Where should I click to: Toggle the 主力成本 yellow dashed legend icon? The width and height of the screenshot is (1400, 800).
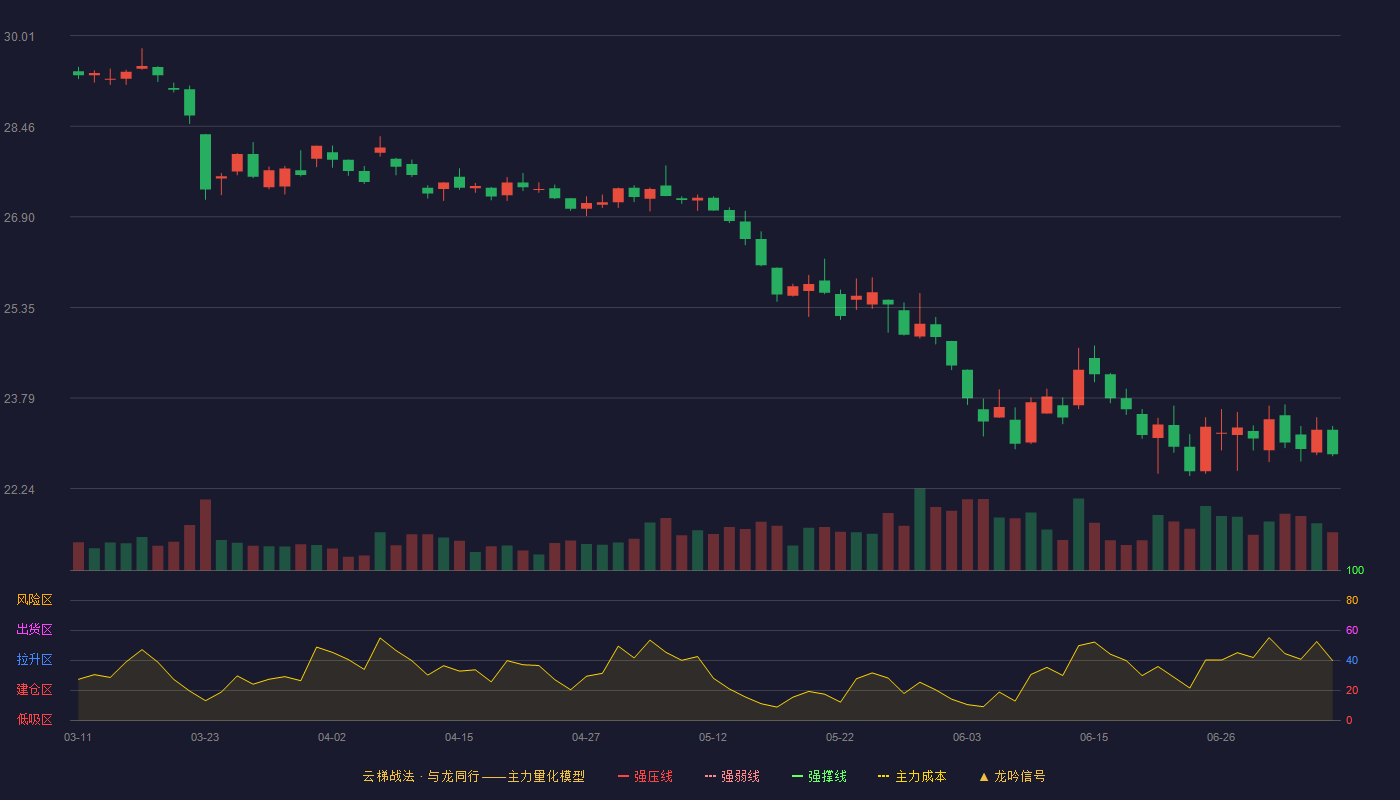[x=884, y=776]
